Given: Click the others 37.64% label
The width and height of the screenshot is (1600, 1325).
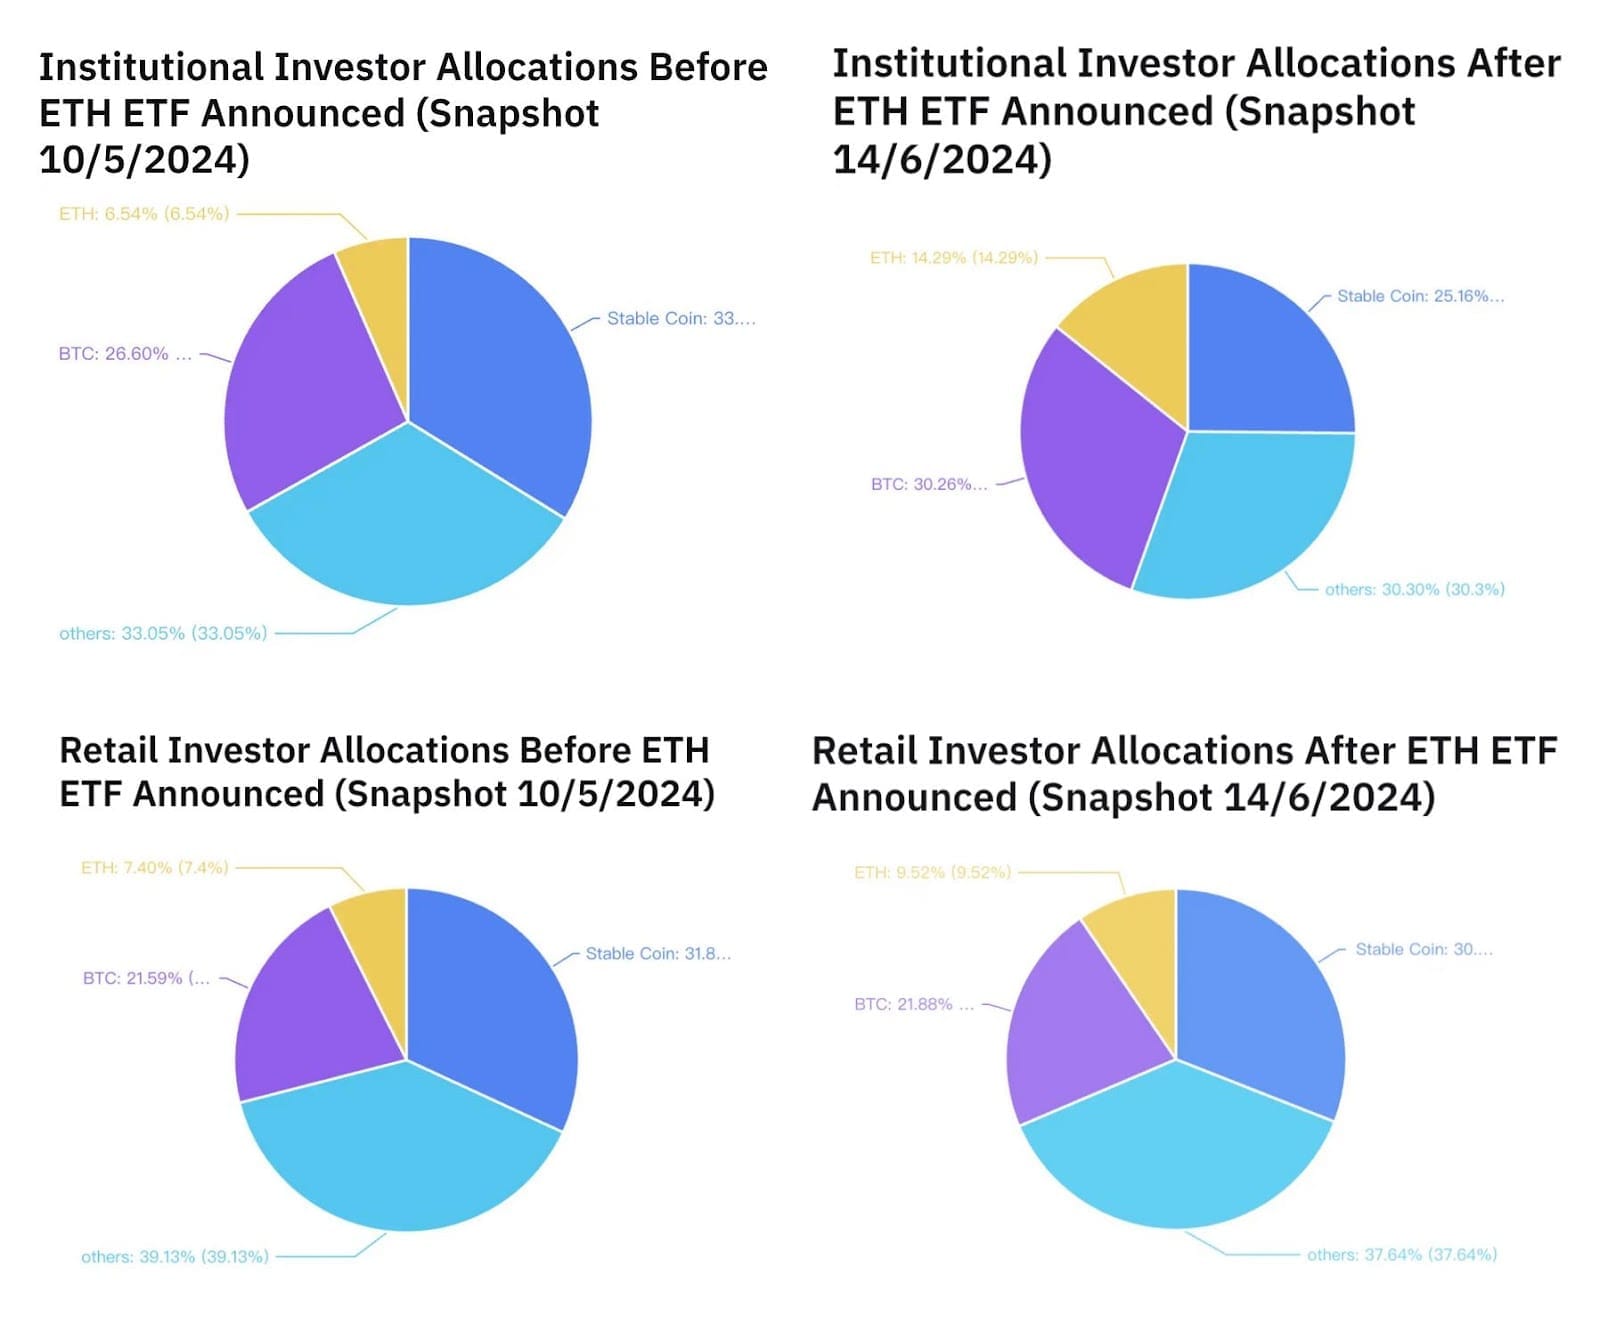Looking at the screenshot, I should coord(1402,1255).
